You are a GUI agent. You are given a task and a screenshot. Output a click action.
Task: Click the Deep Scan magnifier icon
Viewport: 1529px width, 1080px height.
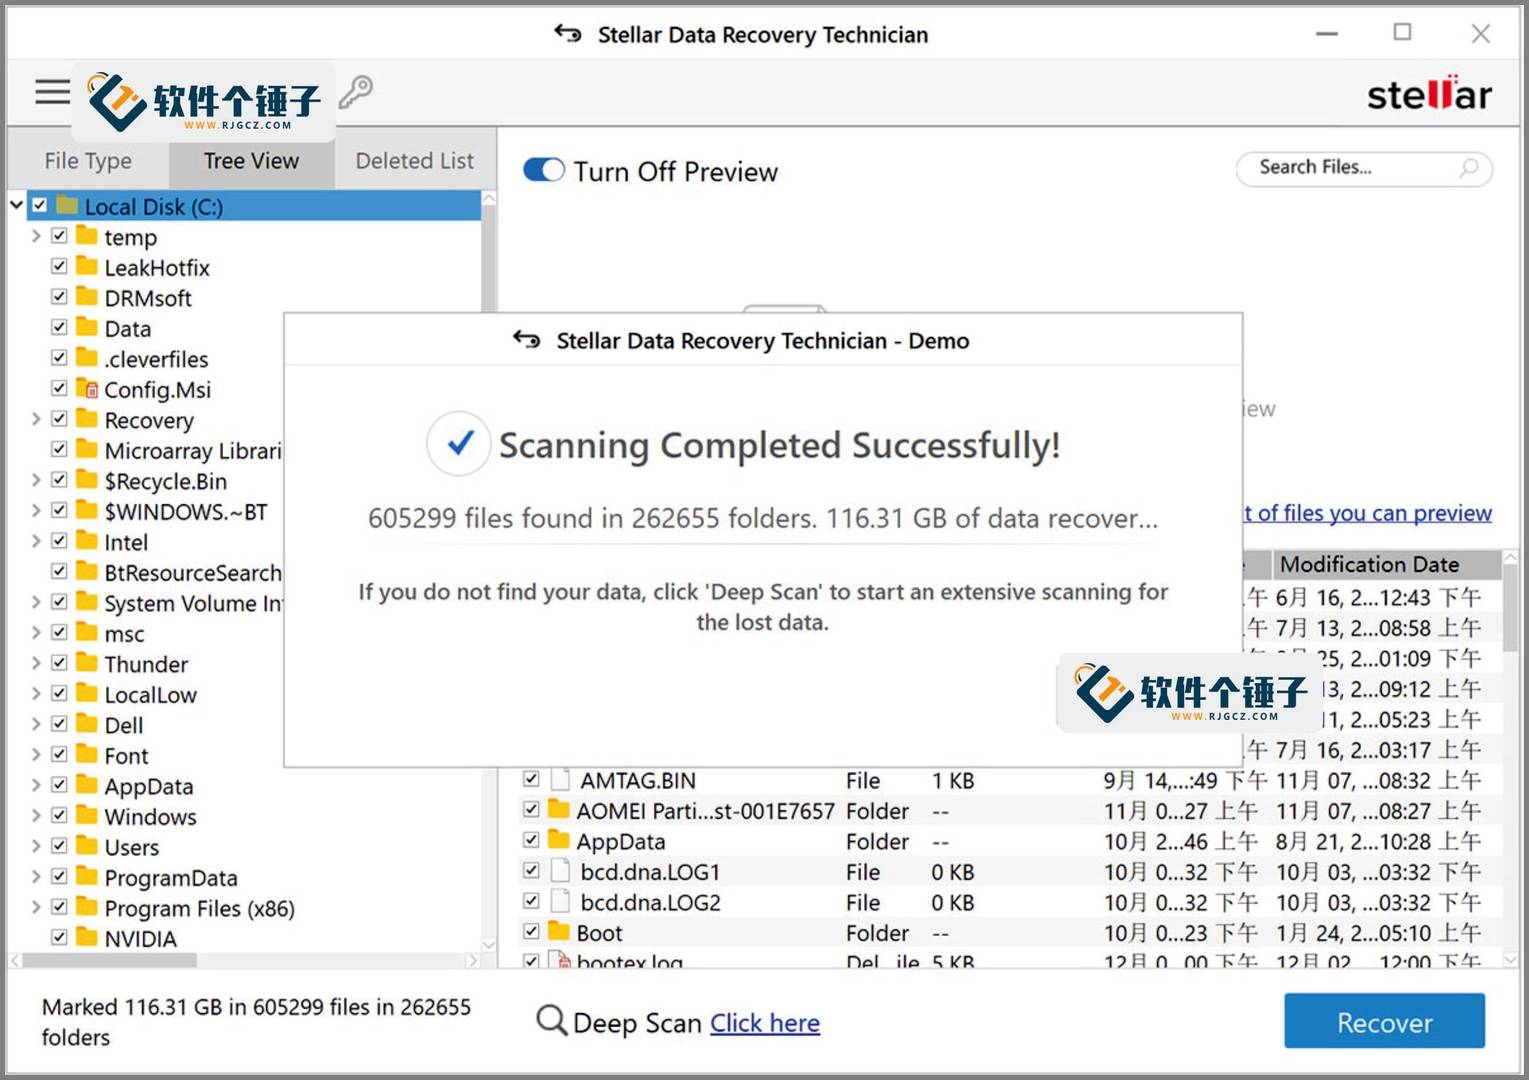pos(551,1022)
